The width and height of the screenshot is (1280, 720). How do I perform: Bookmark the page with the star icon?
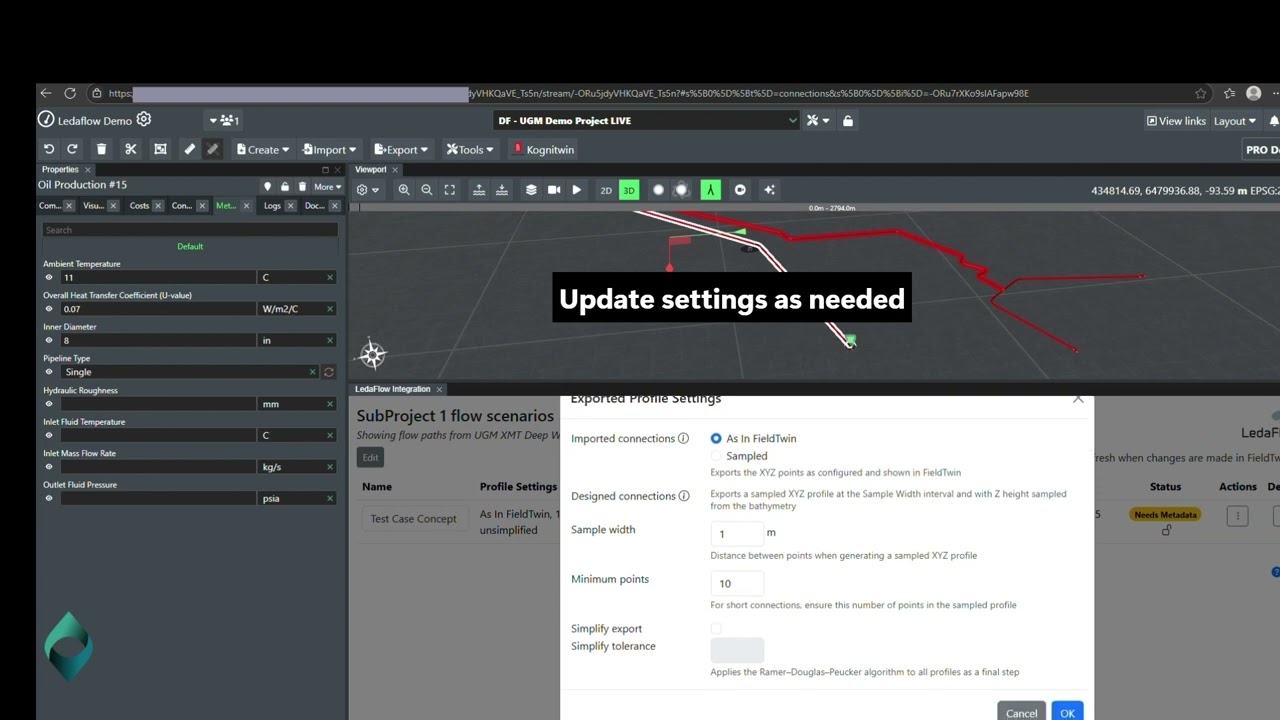click(1201, 94)
